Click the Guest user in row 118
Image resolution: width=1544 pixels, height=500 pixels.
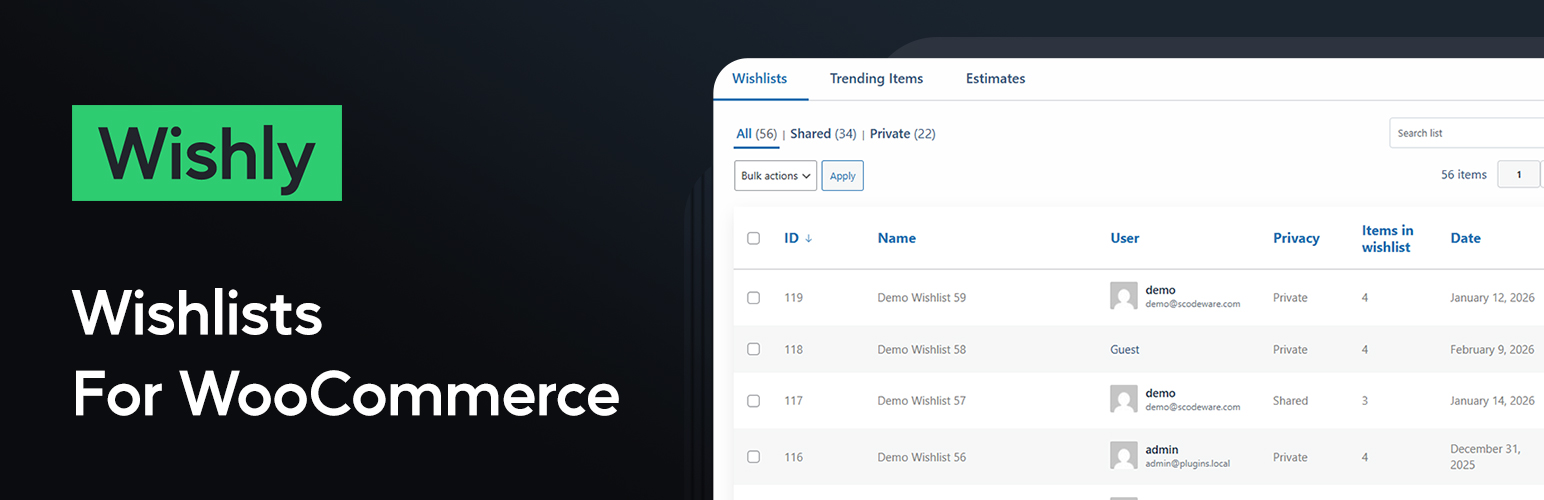pos(1125,350)
